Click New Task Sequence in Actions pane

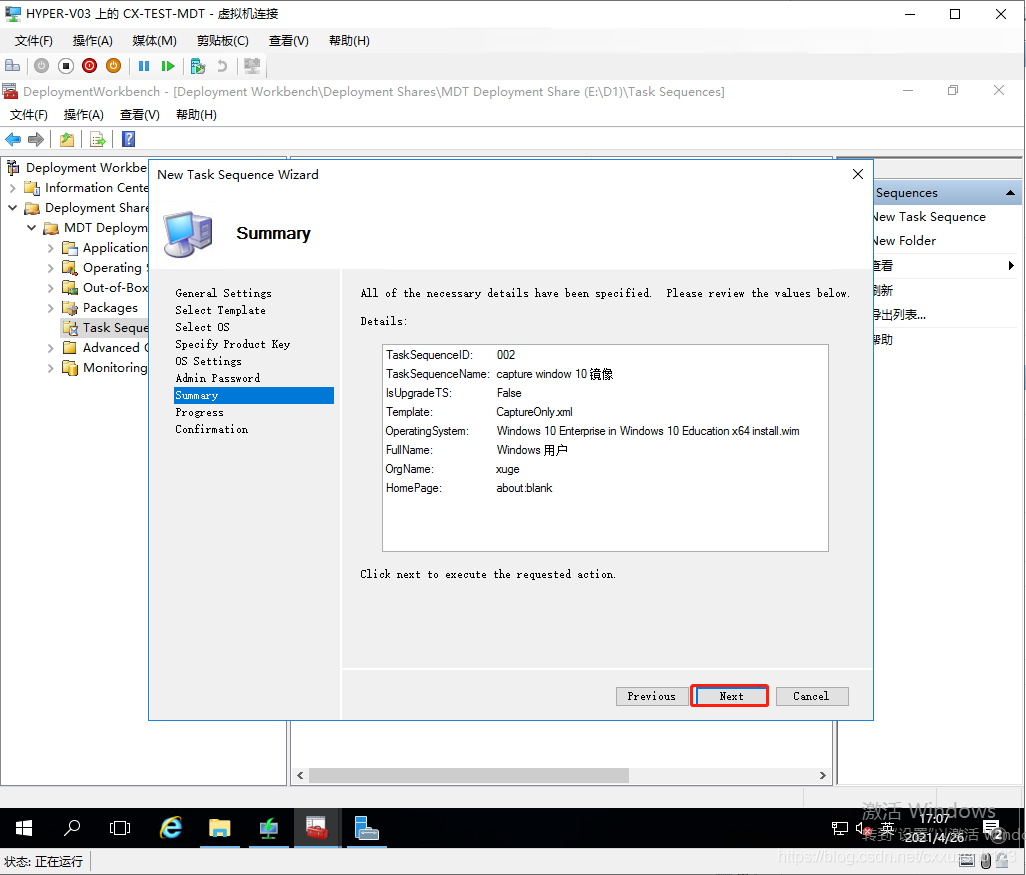(929, 217)
